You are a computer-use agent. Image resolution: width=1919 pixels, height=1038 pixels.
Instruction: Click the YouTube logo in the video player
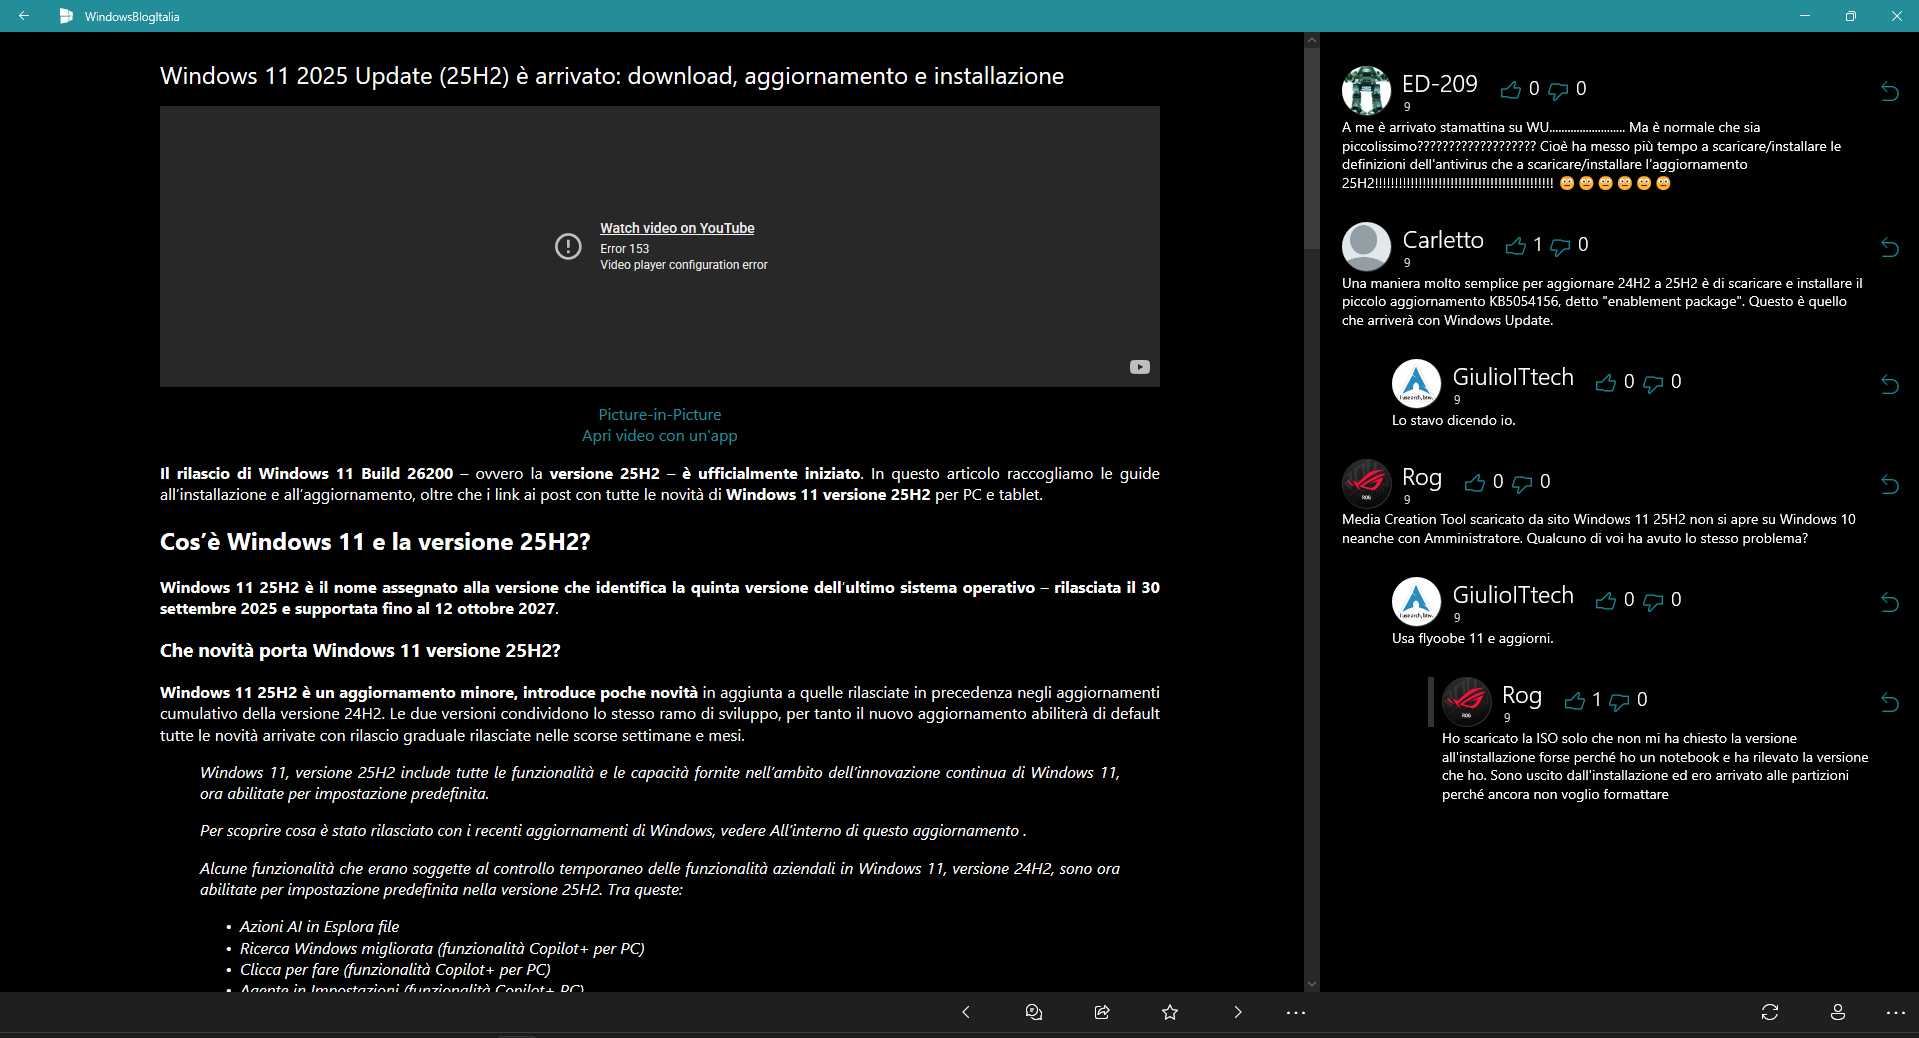(1140, 367)
